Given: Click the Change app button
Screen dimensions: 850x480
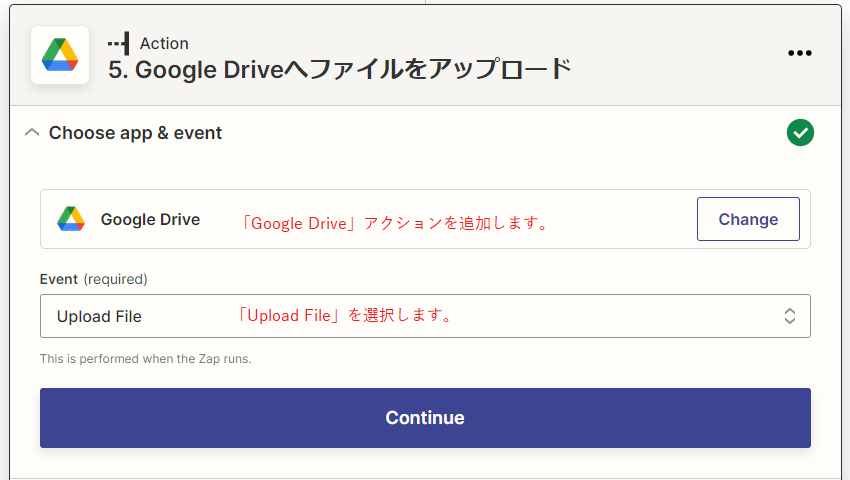Looking at the screenshot, I should point(748,219).
